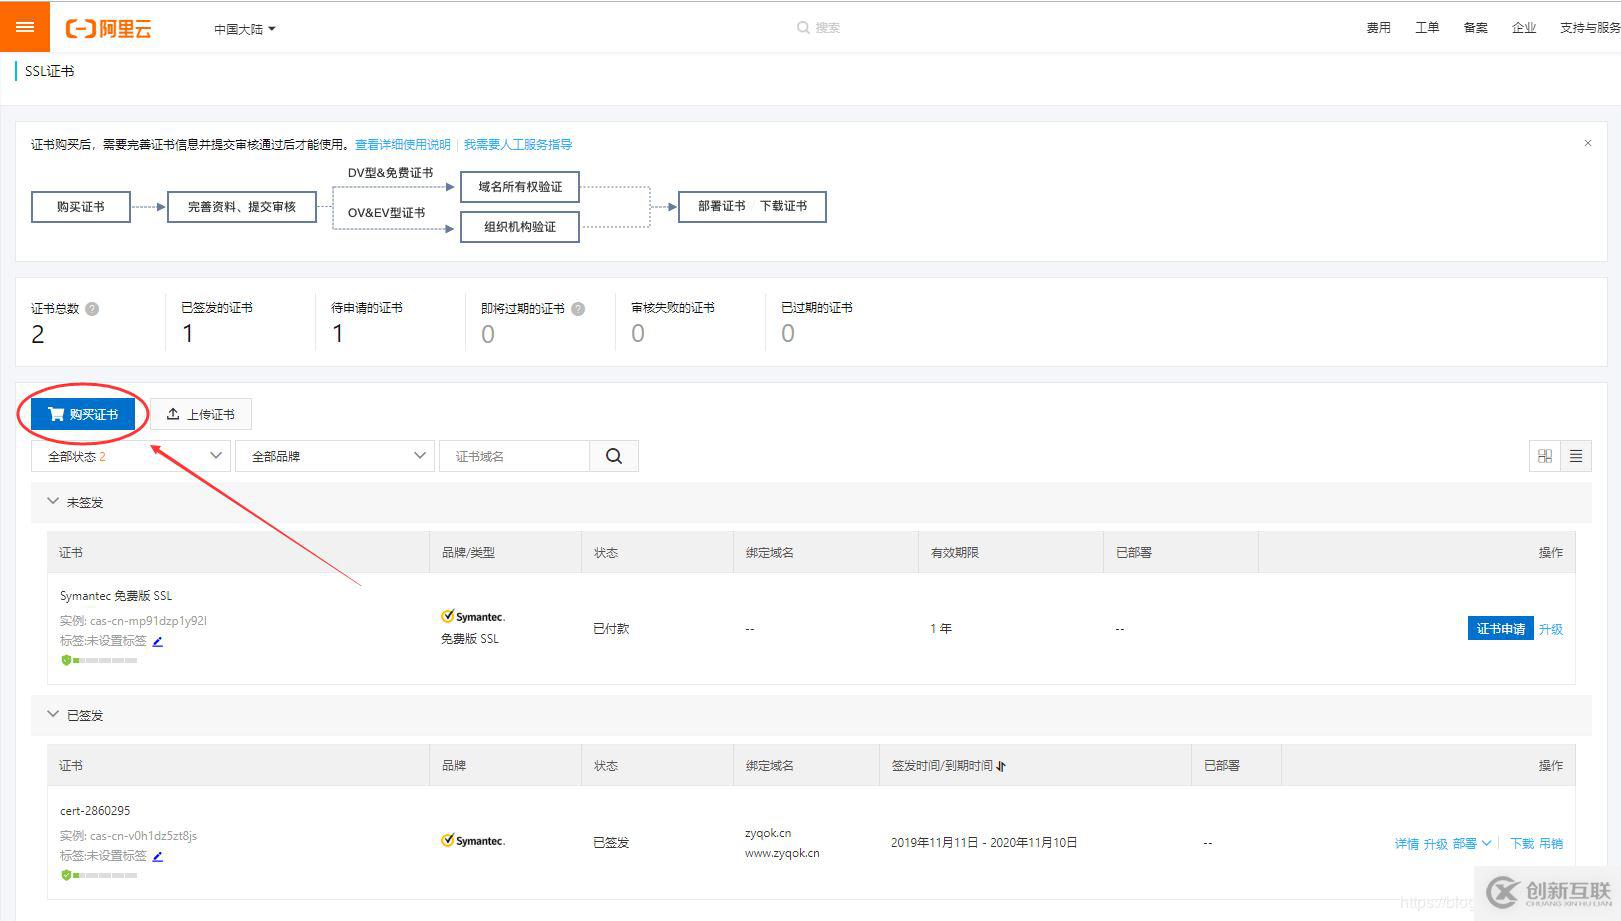Expand the 部署 dropdown for cert-2860295
The image size is (1621, 921).
point(1472,844)
